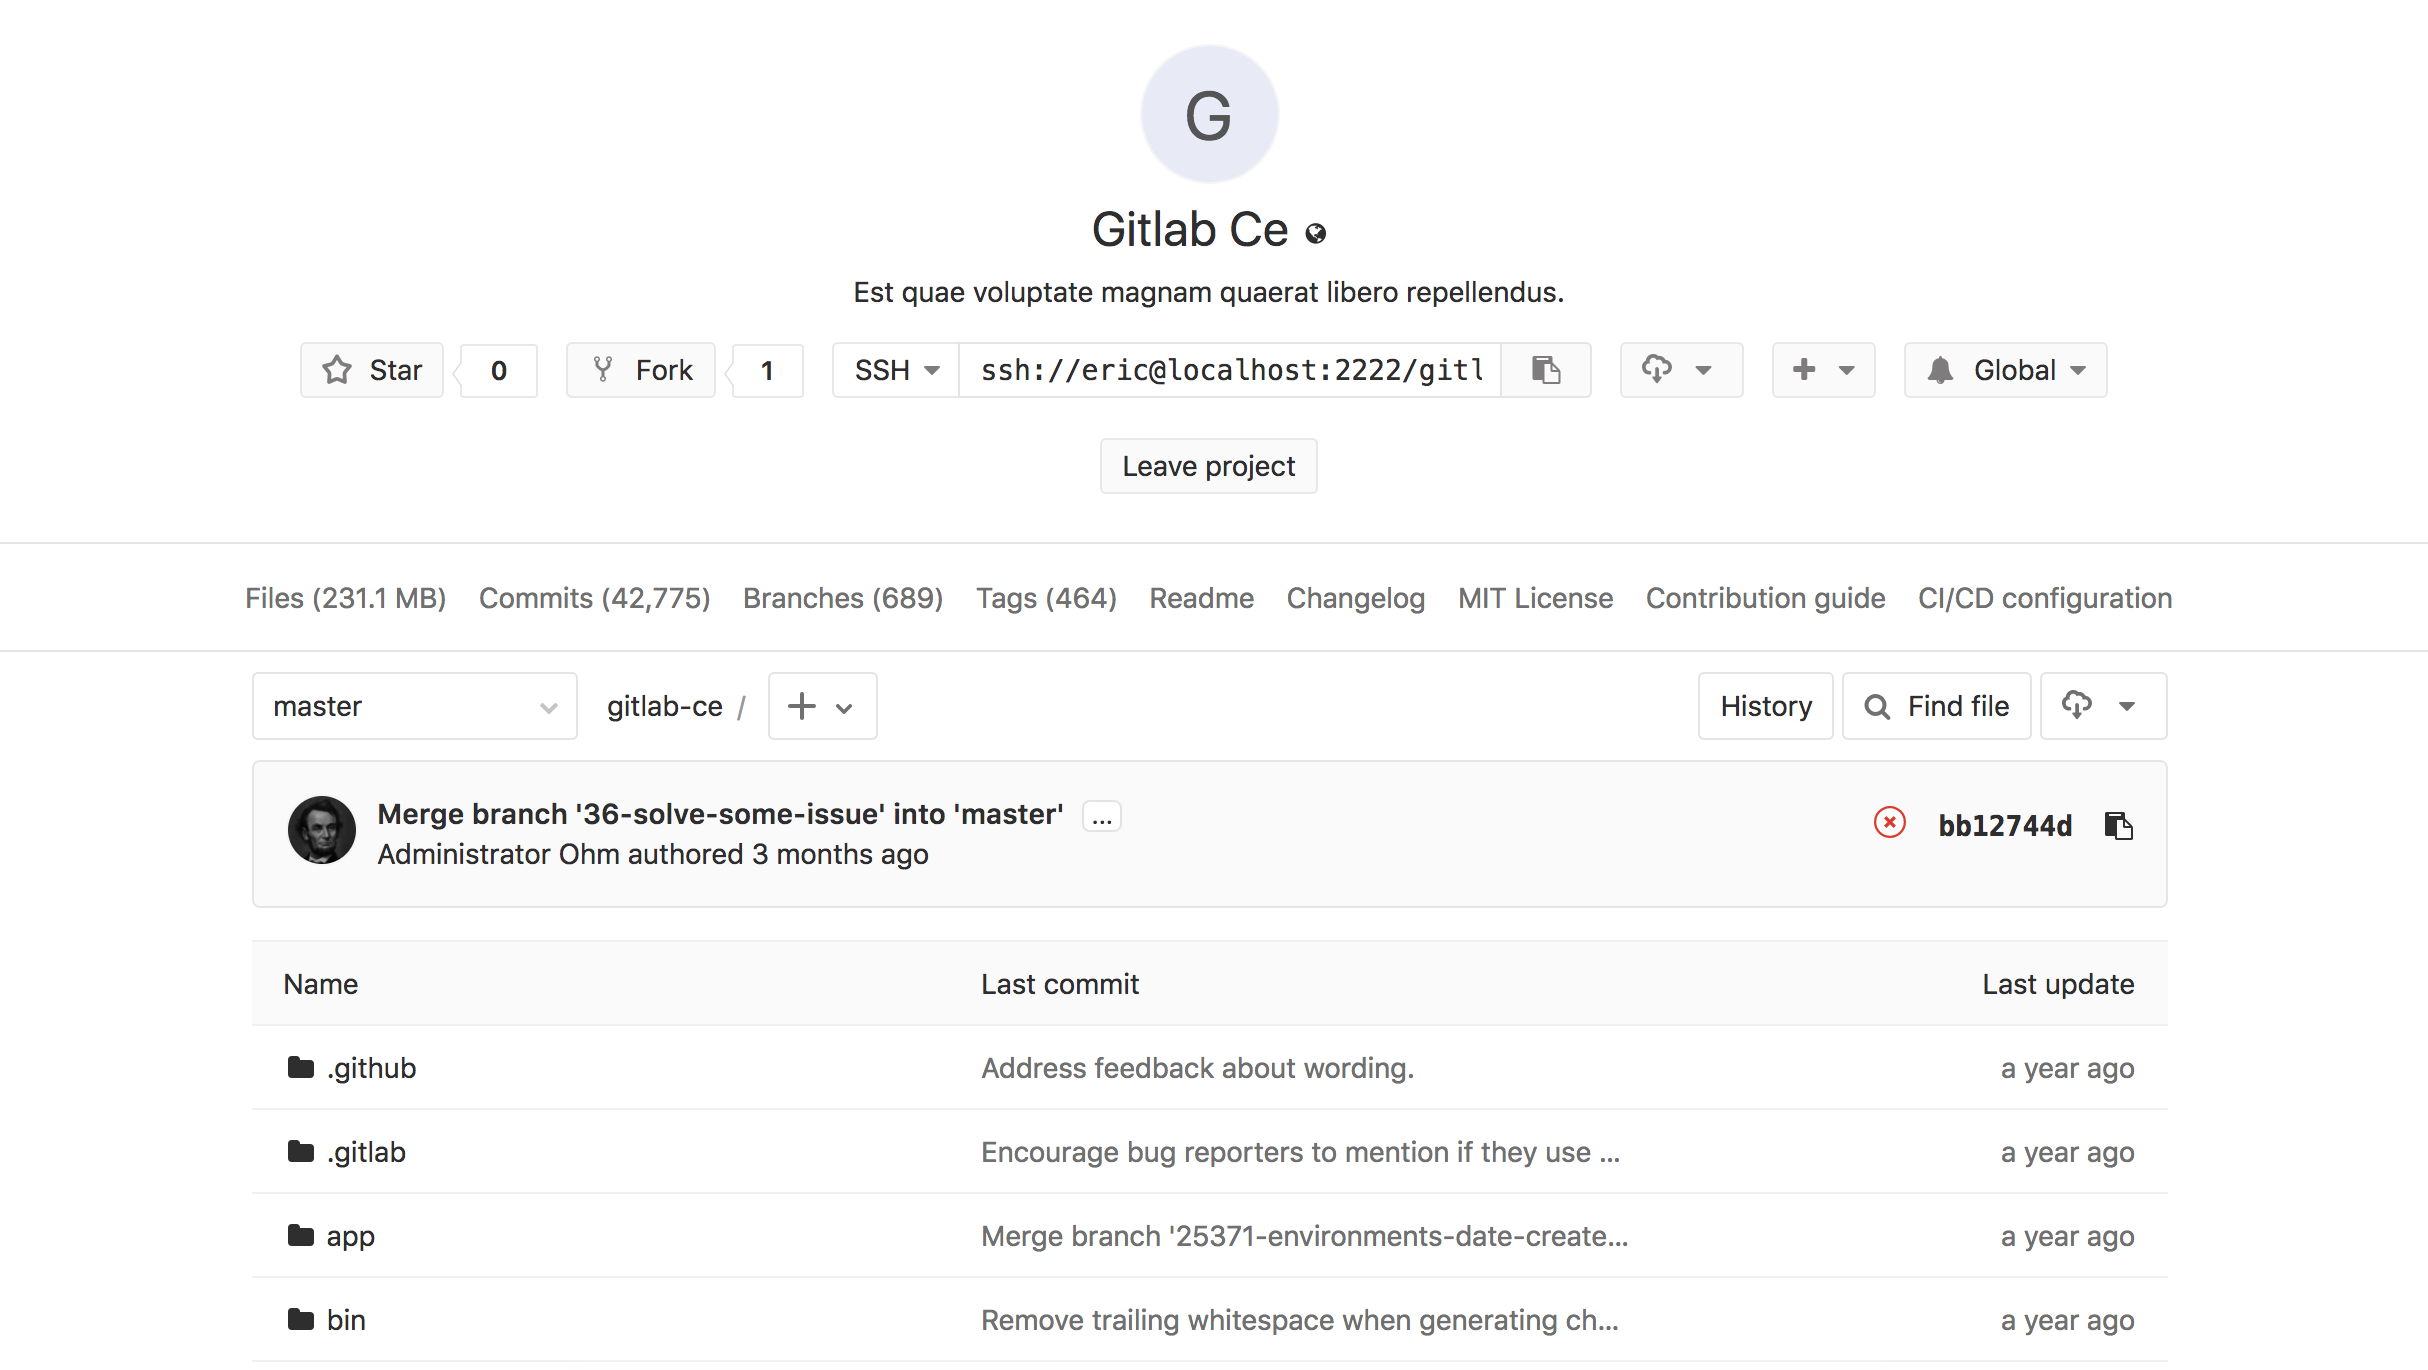Click the Fork icon button
The image size is (2428, 1370).
tap(641, 370)
